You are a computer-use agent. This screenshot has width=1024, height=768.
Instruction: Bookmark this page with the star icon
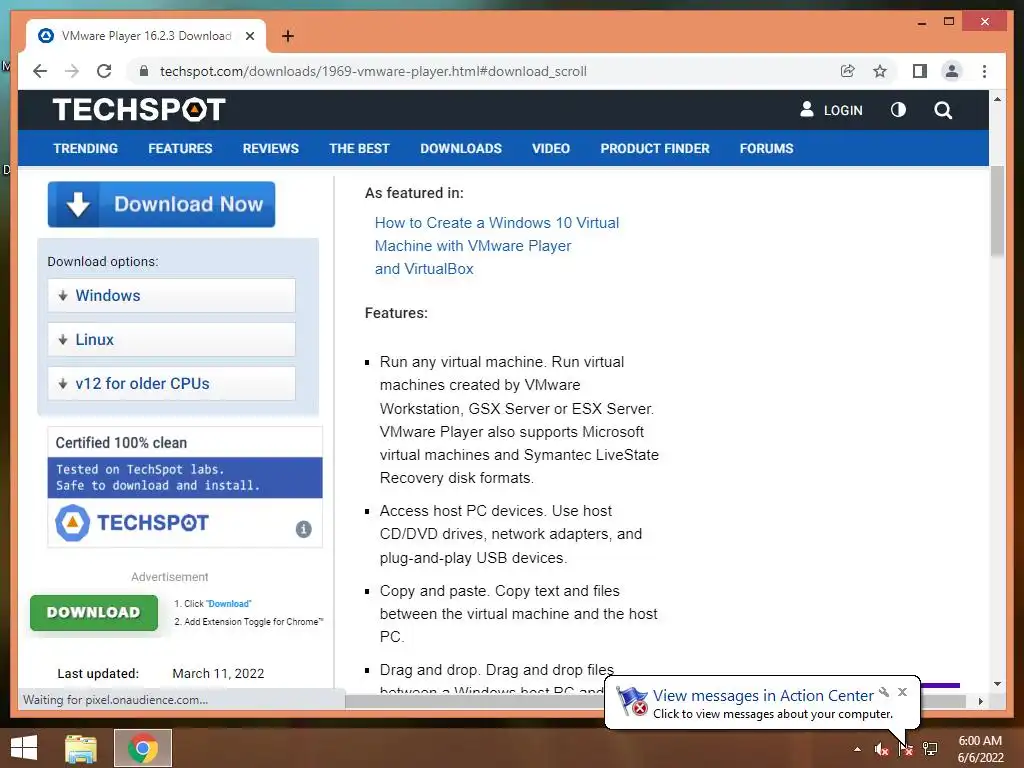point(880,71)
